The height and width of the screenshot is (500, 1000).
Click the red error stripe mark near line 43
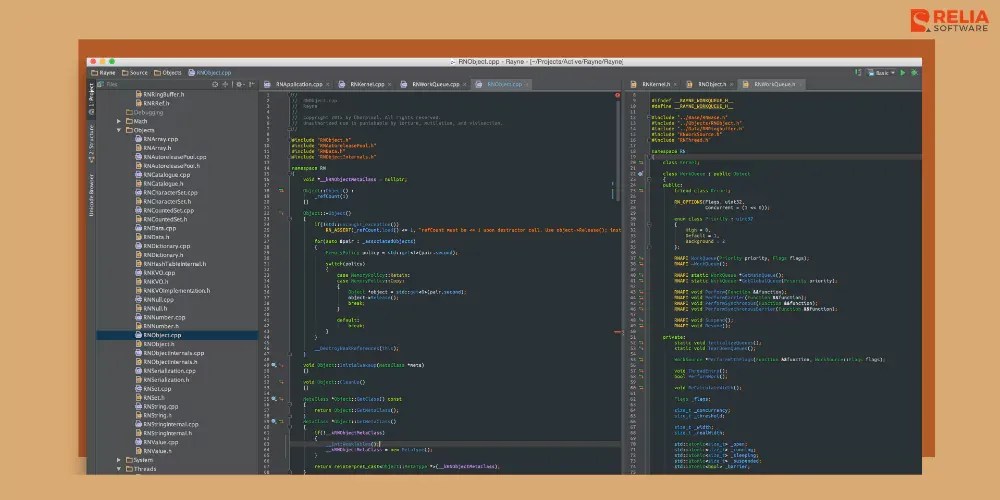point(617,332)
